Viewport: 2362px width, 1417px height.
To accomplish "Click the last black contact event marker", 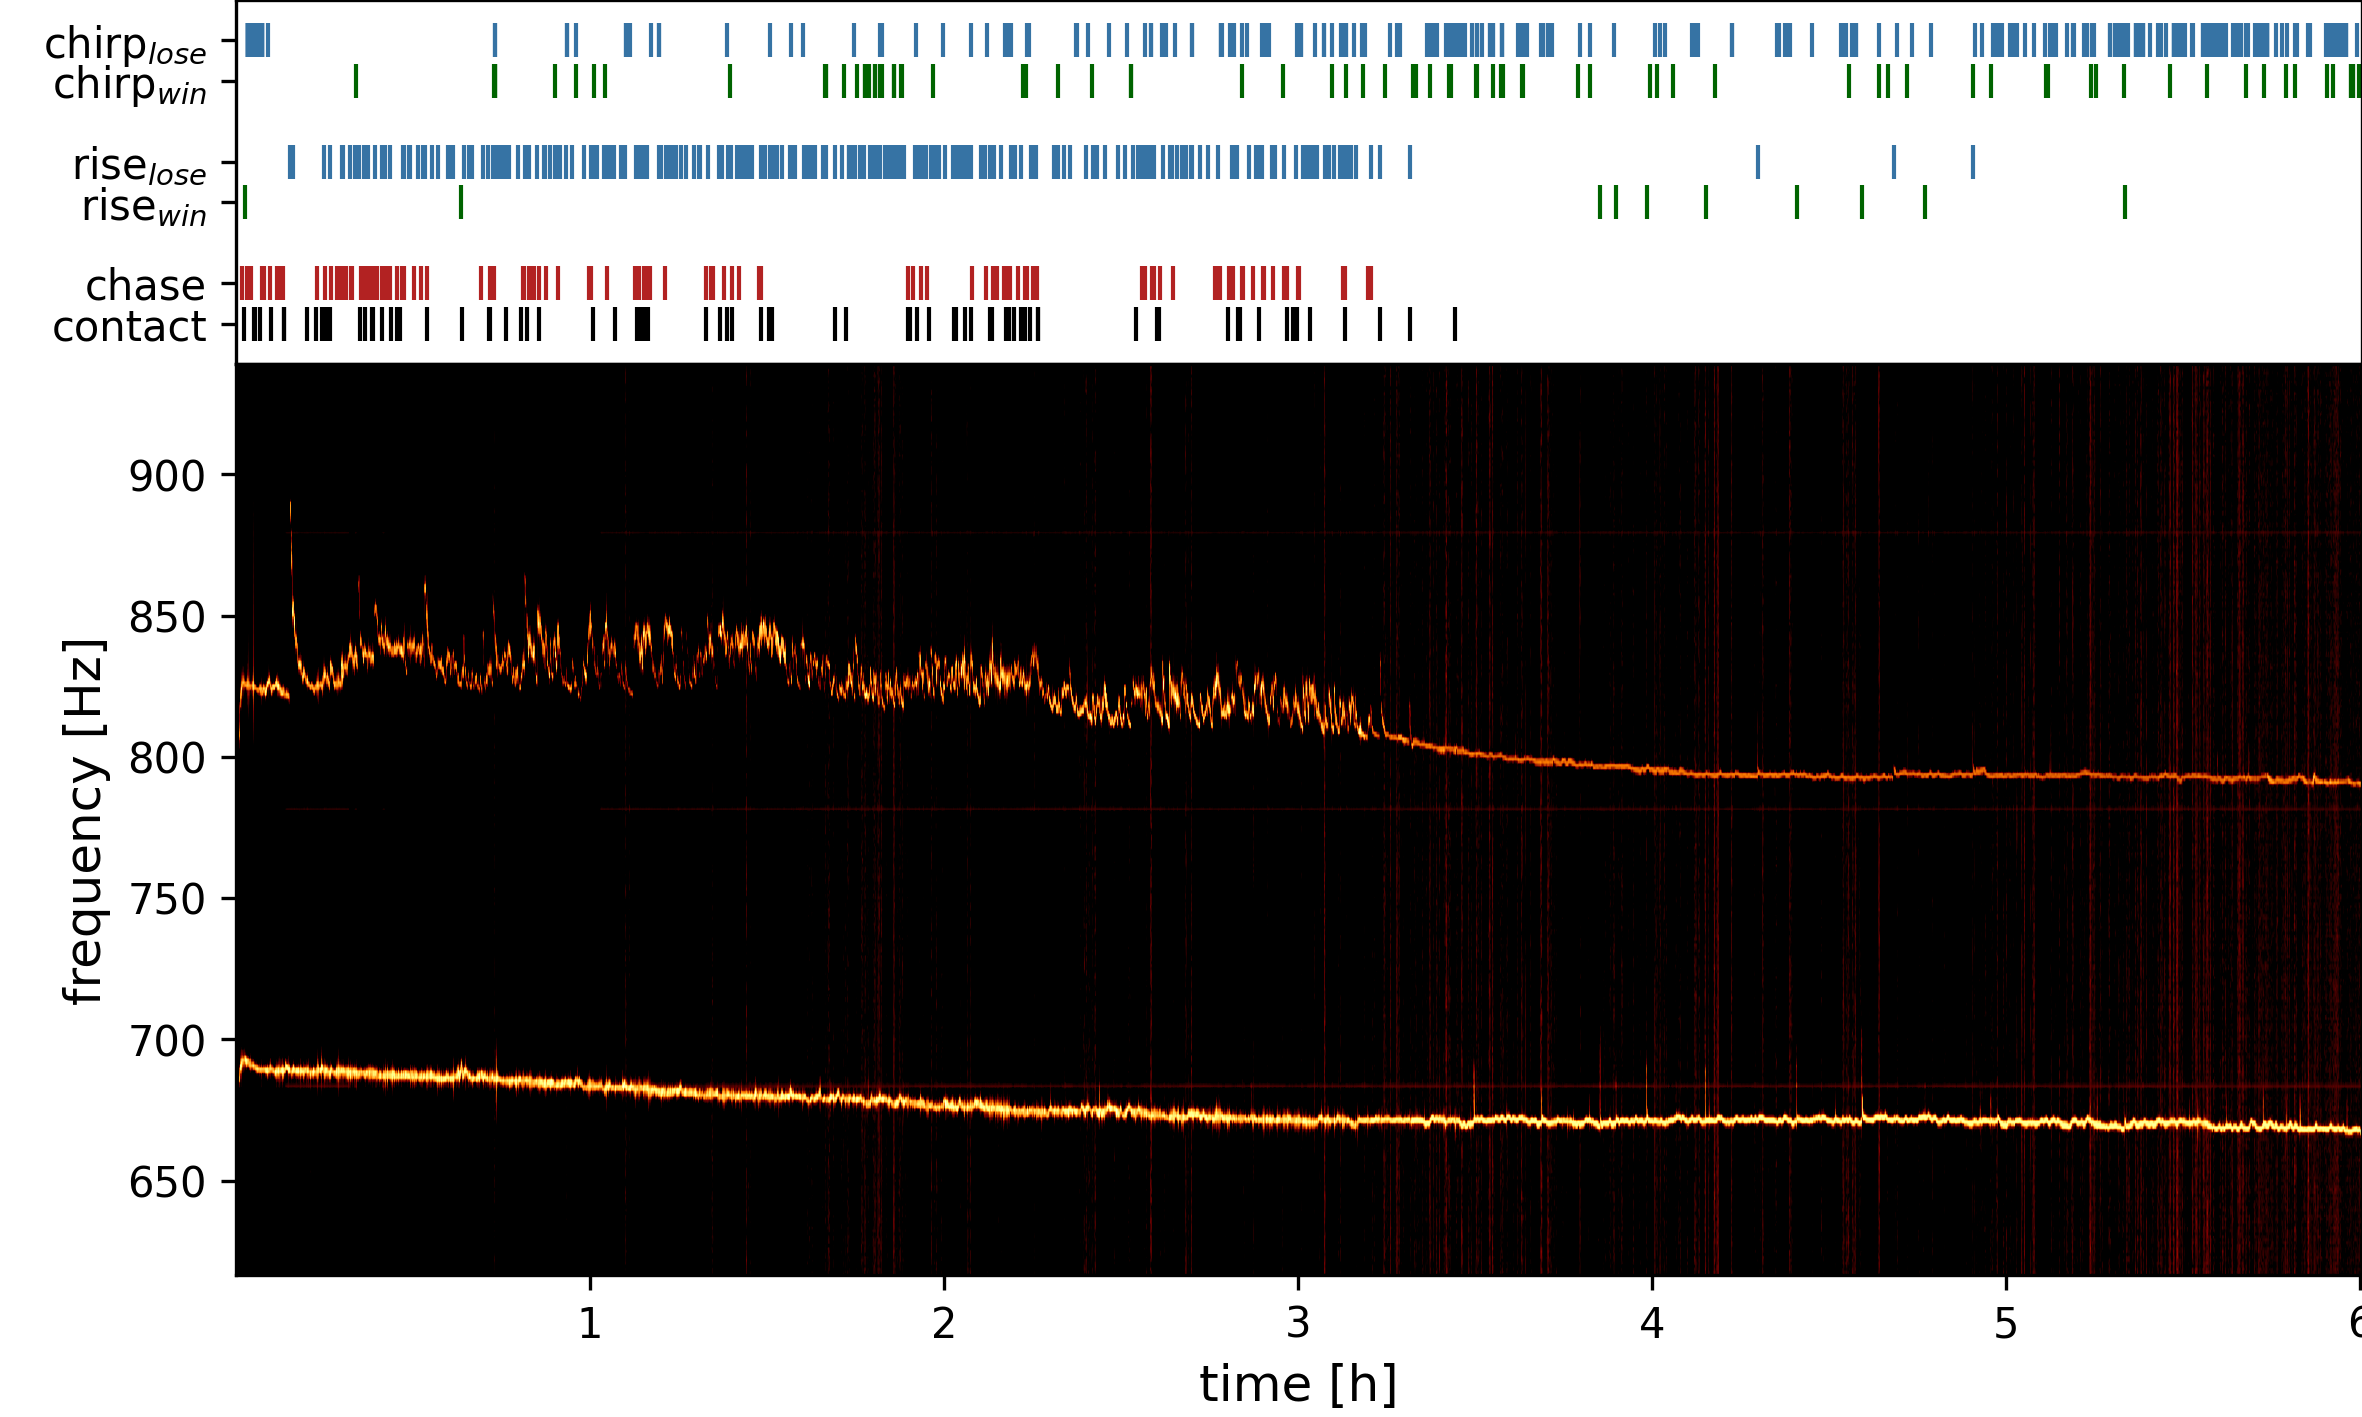I will click(x=1455, y=324).
